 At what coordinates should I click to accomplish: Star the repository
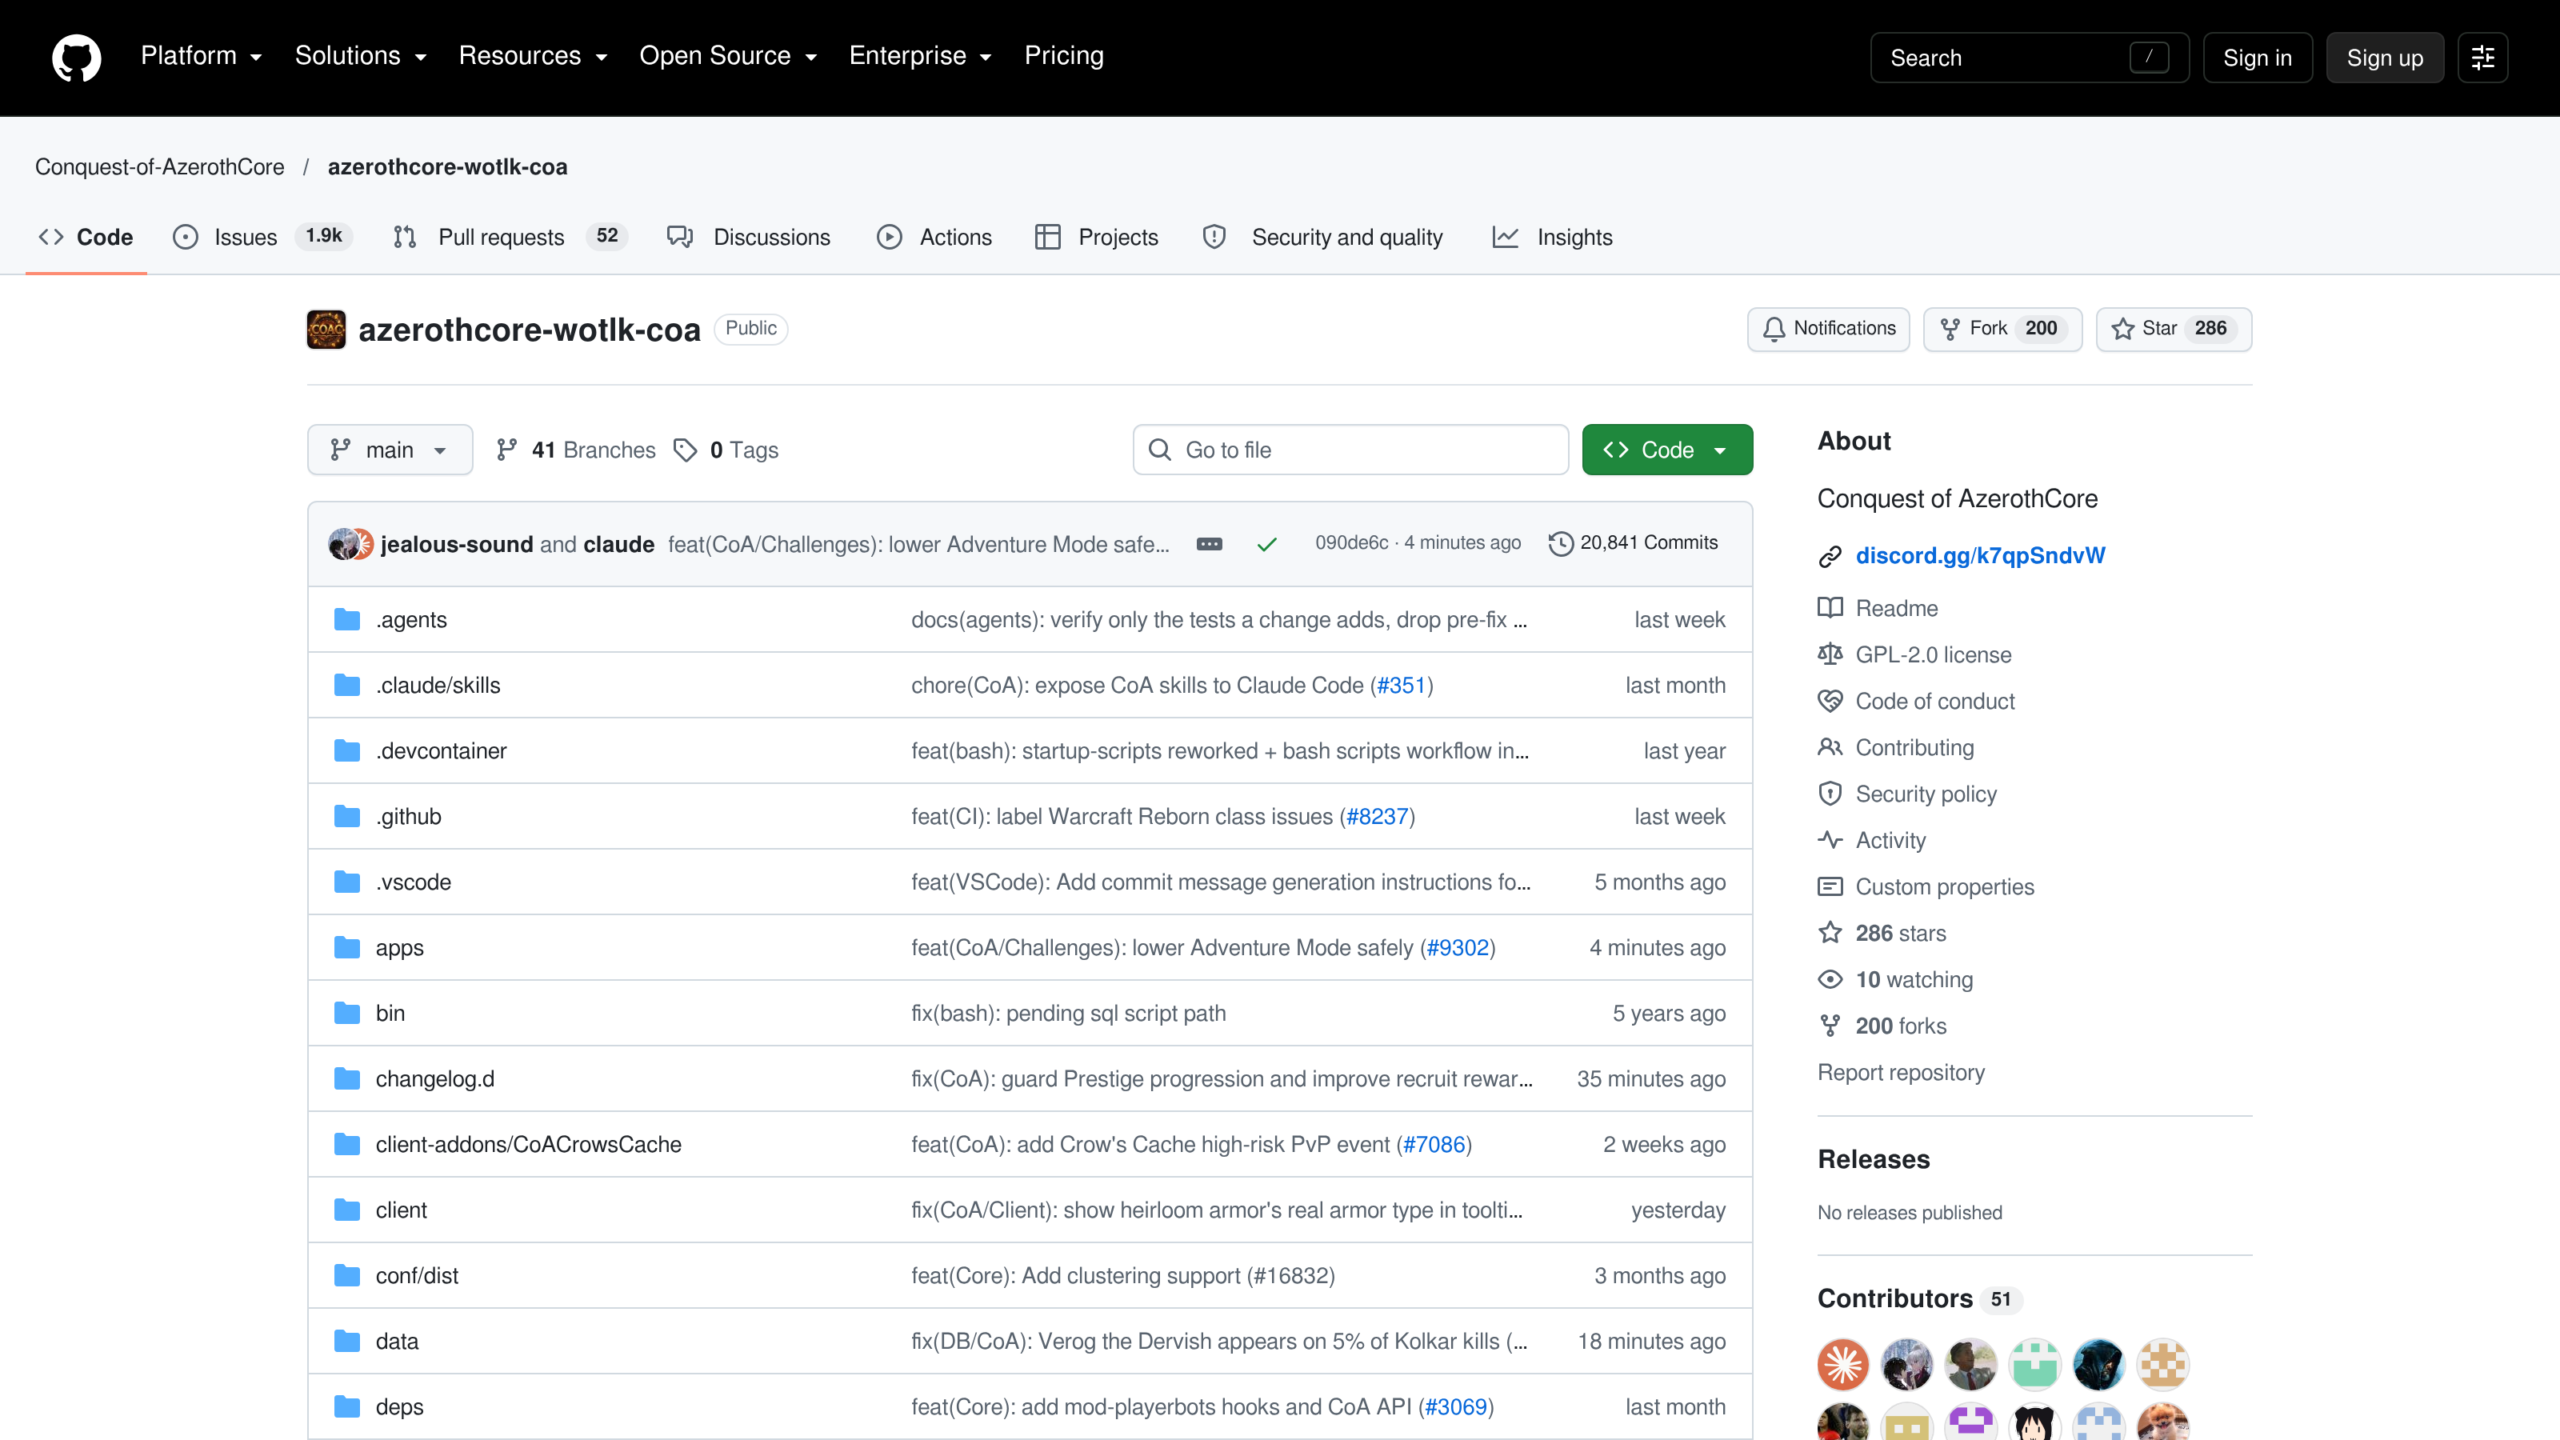click(2173, 329)
